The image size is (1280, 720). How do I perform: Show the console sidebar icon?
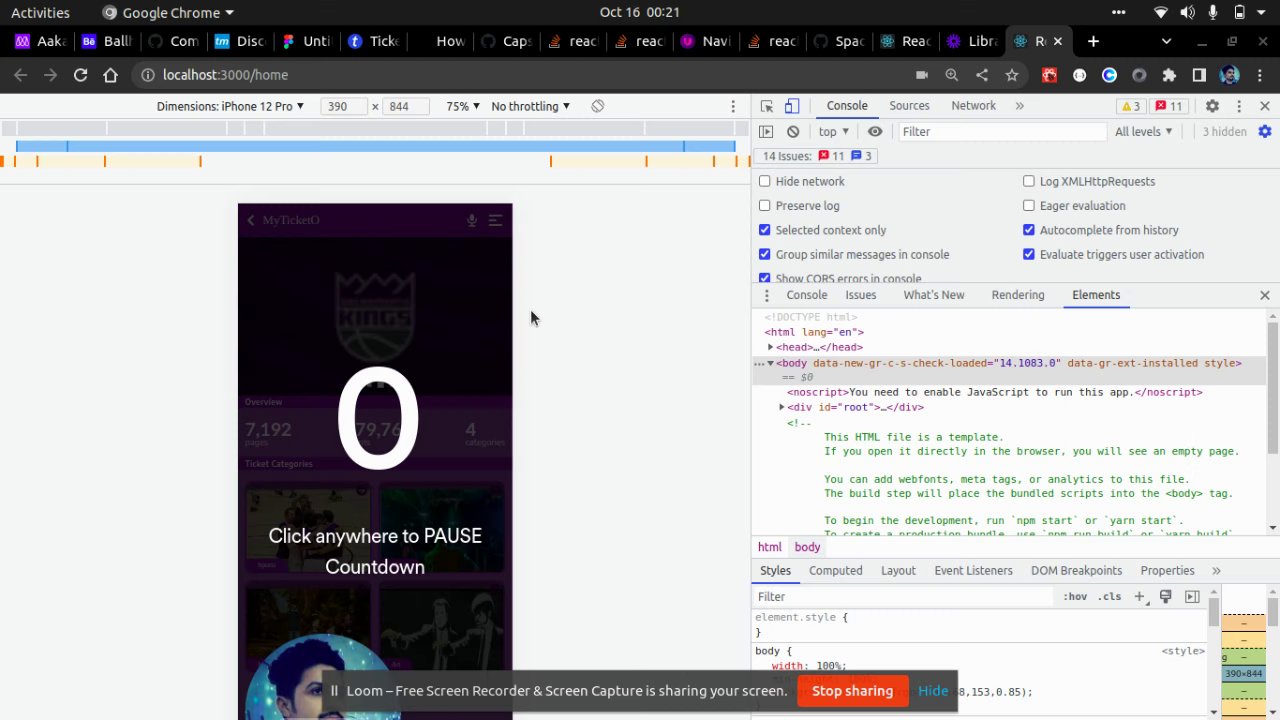point(766,132)
